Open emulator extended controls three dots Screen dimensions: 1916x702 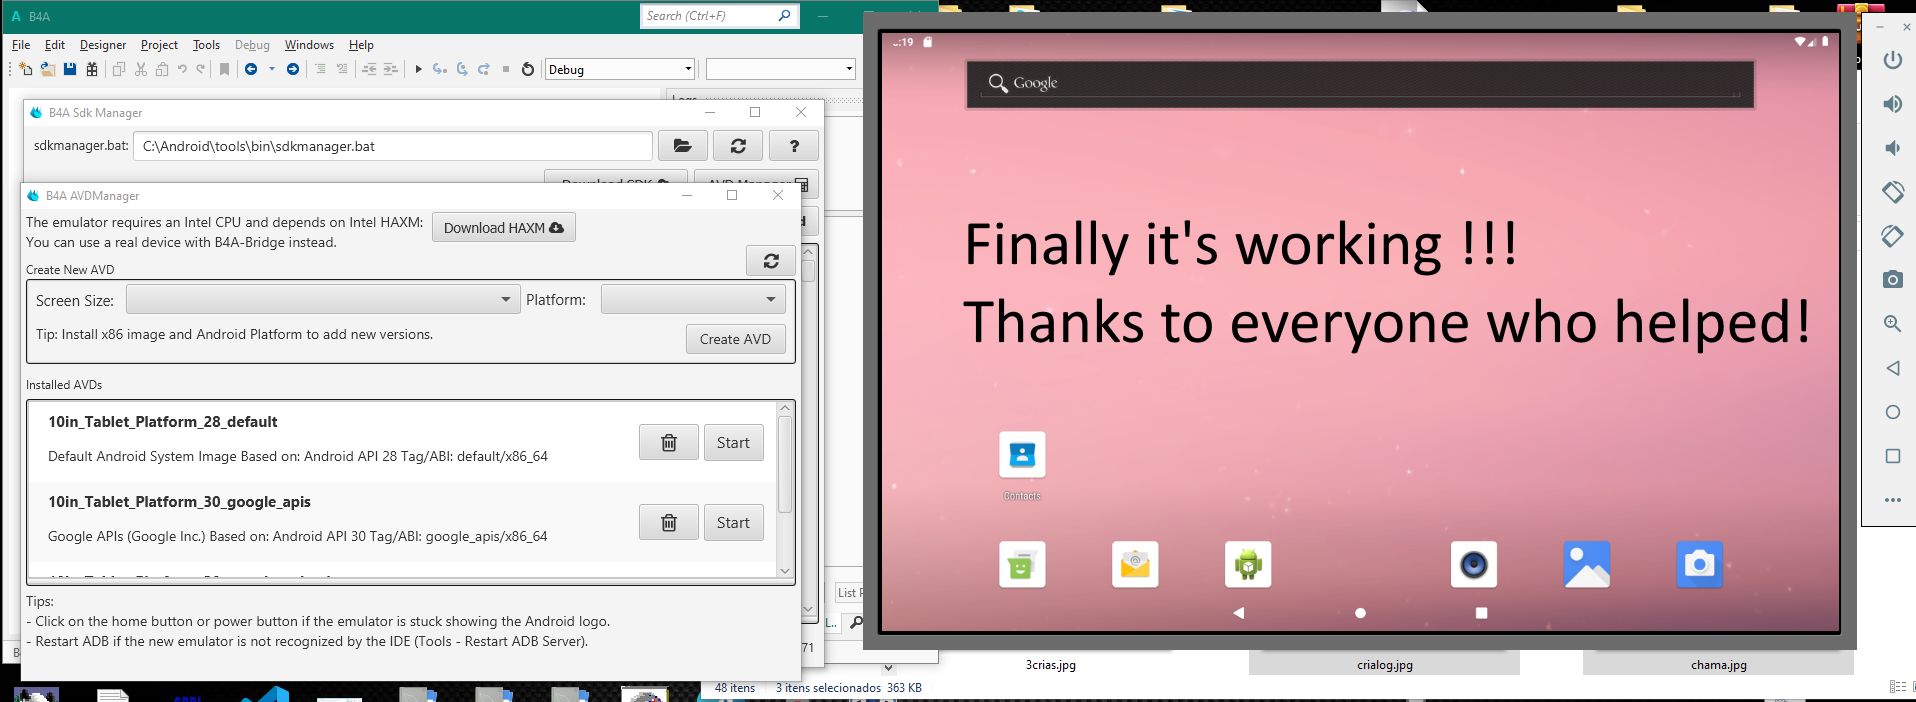coord(1892,500)
